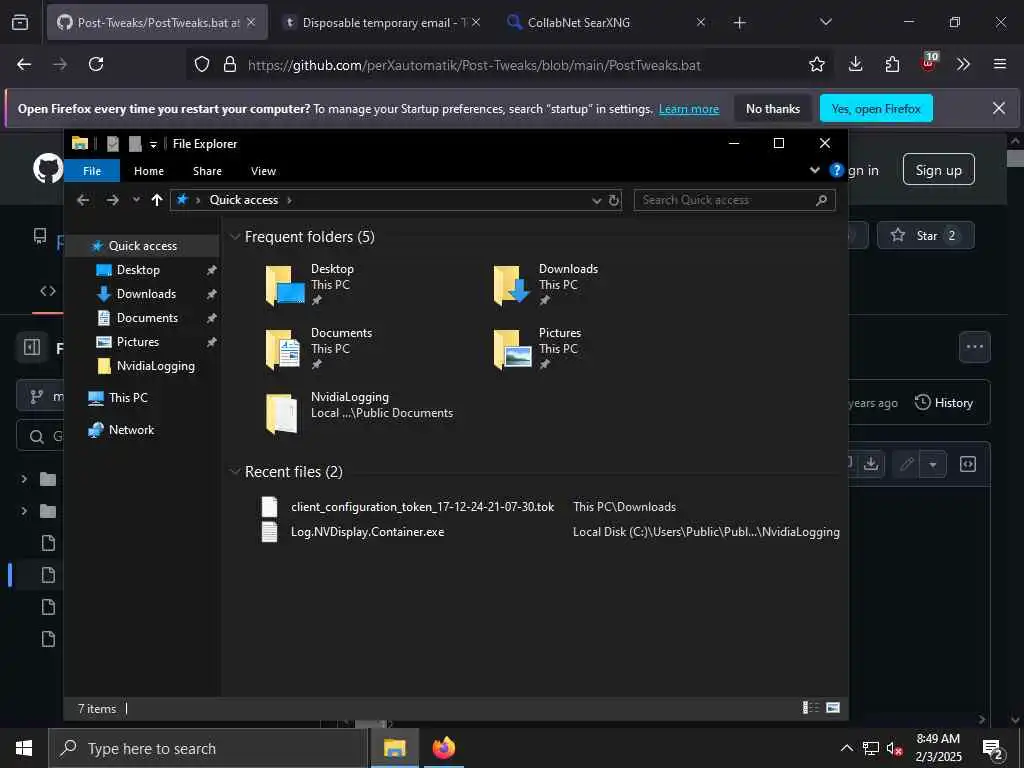Star the repository on GitHub
The height and width of the screenshot is (768, 1024).
point(925,235)
